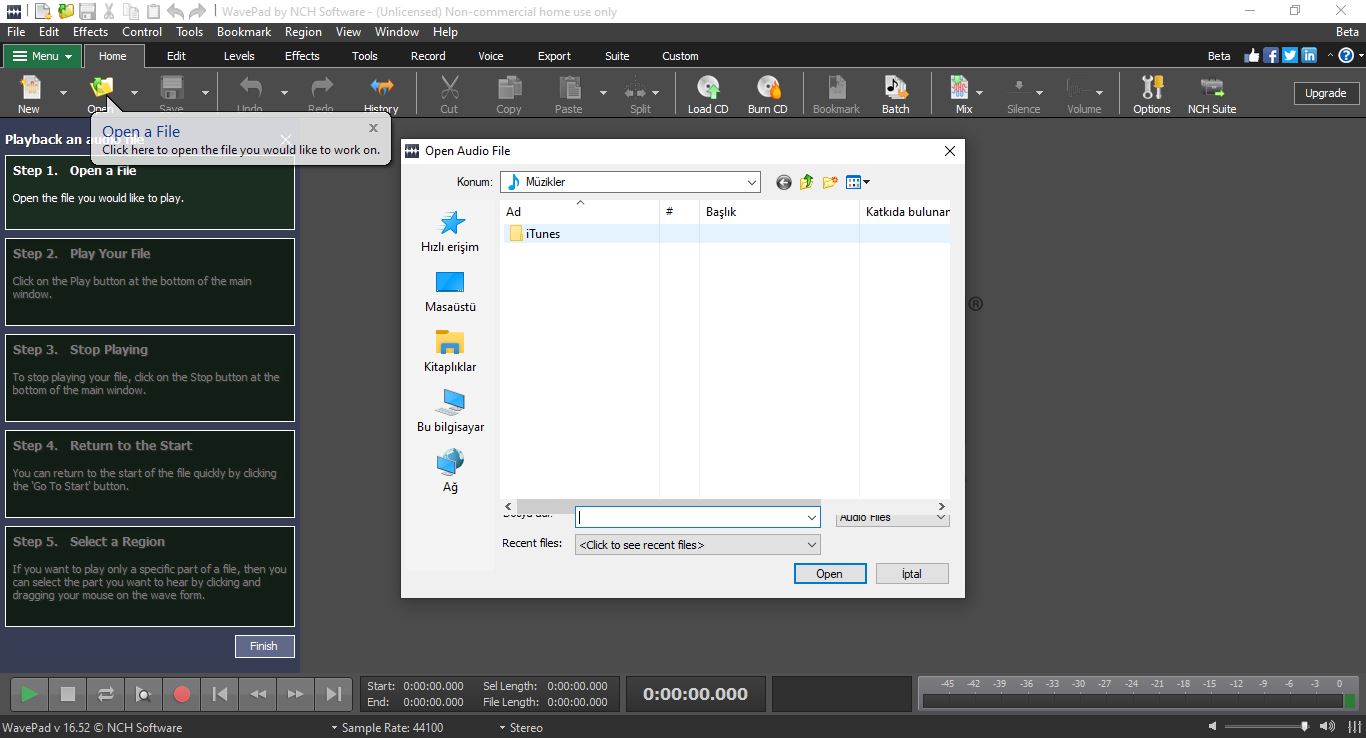Open the Sample Rate dropdown in status bar

pyautogui.click(x=387, y=728)
